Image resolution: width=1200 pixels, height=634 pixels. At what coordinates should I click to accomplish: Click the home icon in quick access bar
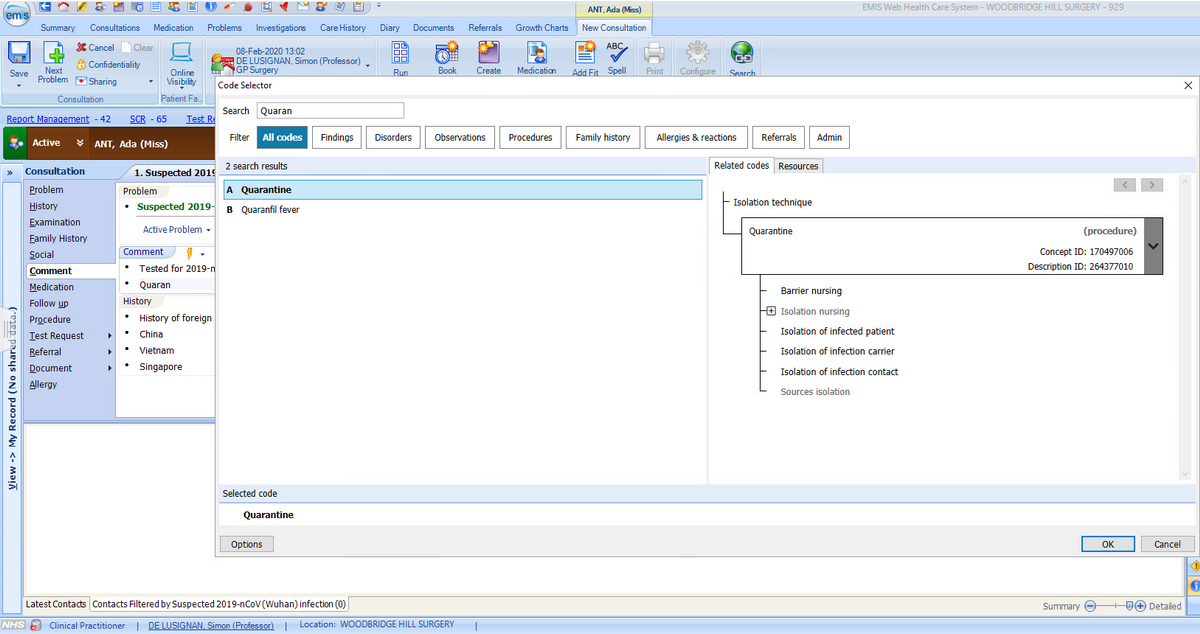[62, 7]
